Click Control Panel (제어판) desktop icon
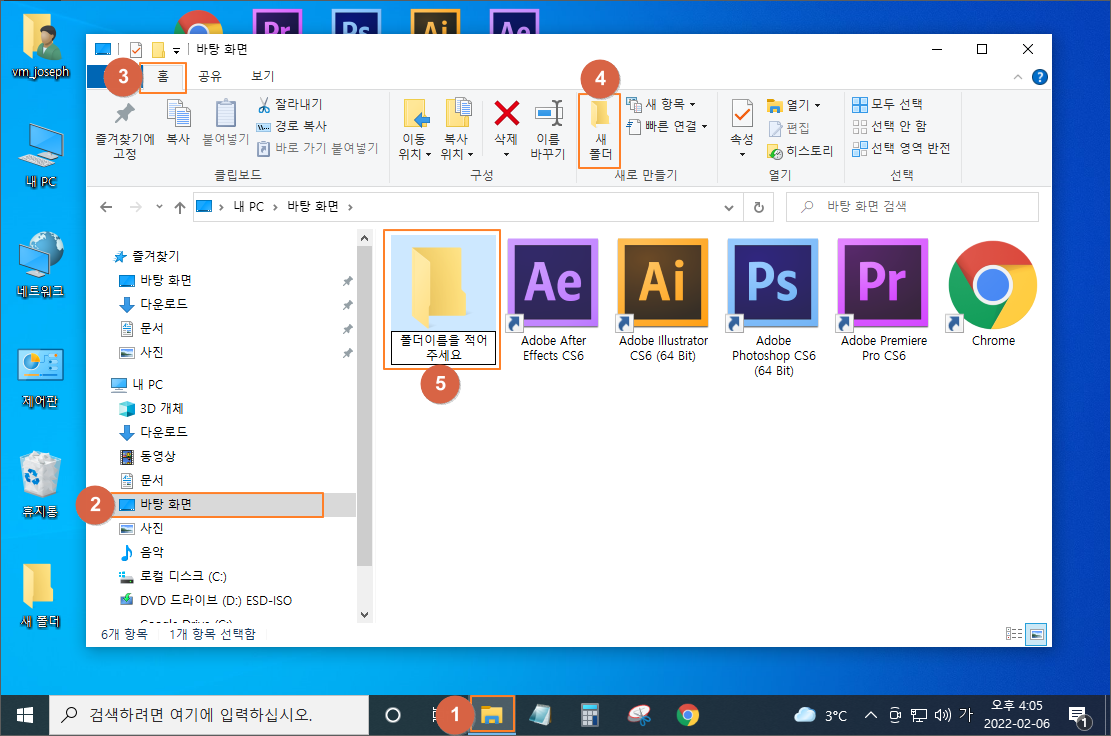 click(40, 378)
